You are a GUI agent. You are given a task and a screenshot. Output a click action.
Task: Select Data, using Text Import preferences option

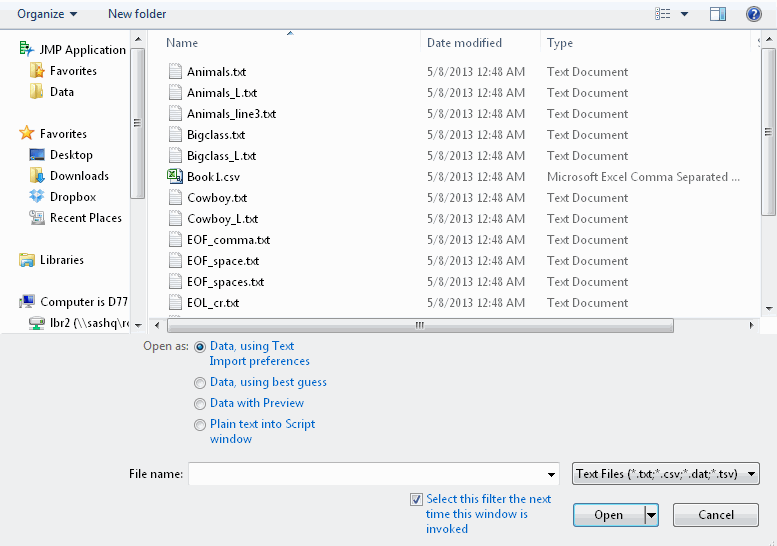200,347
